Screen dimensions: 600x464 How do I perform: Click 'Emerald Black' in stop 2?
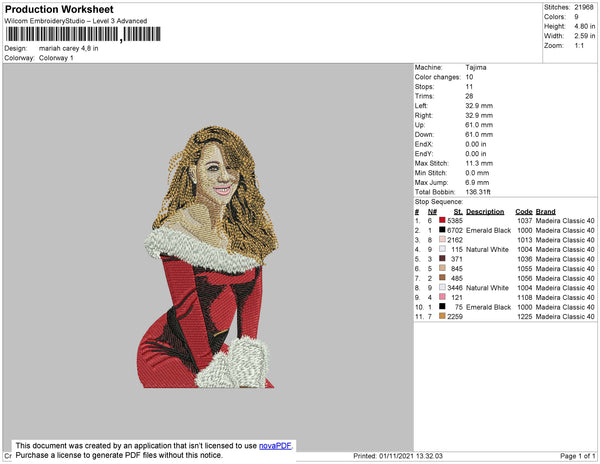click(489, 230)
